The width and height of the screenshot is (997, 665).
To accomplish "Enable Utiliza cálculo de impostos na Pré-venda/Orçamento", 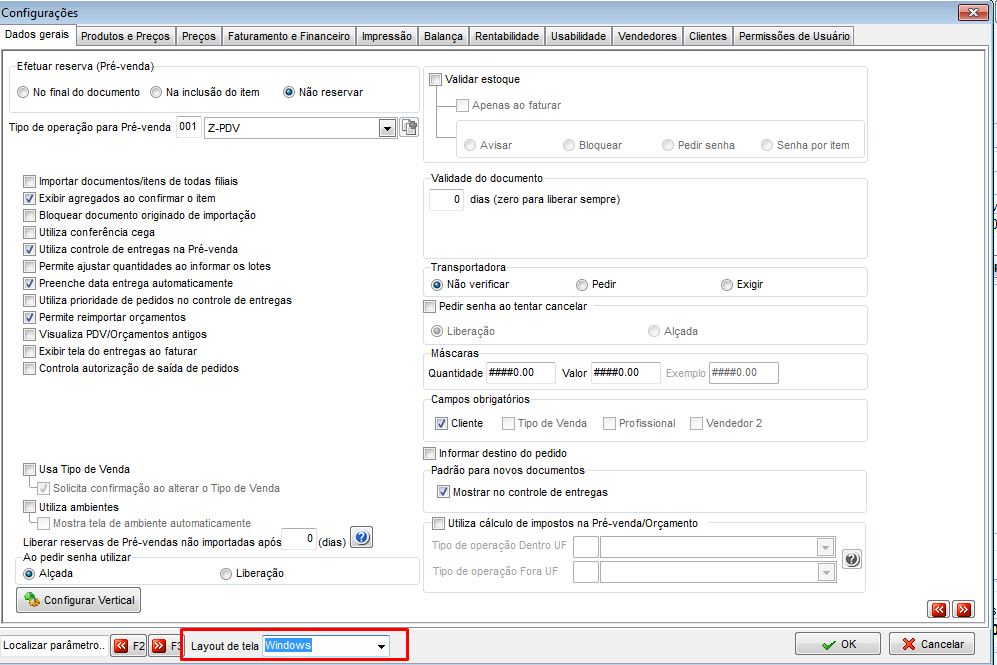I will click(x=439, y=524).
